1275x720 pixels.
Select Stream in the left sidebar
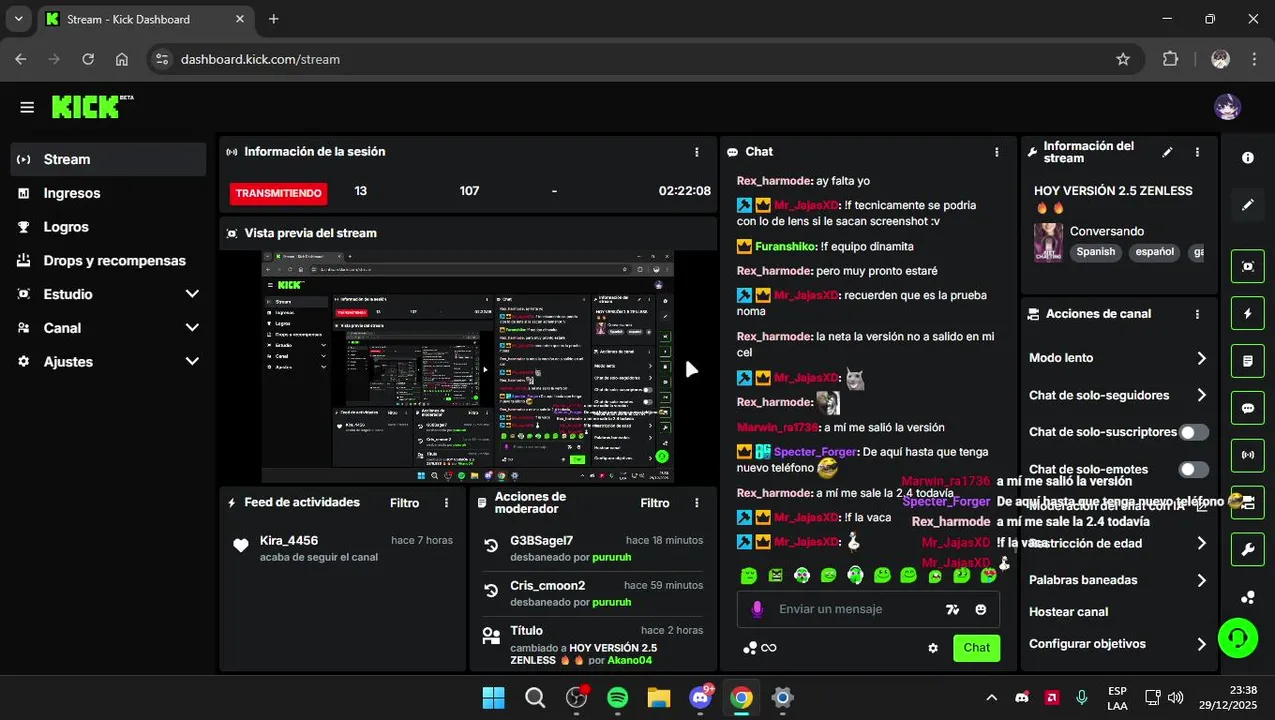pos(108,159)
